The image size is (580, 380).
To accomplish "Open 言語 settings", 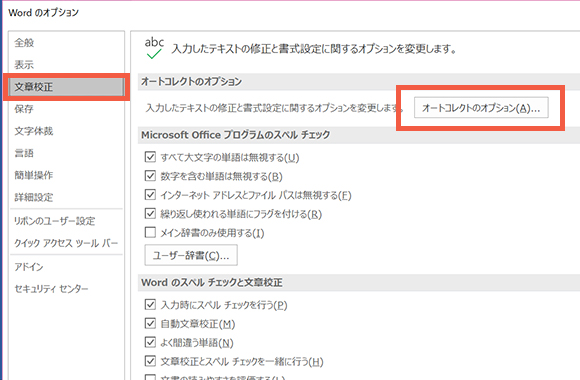I will click(24, 153).
